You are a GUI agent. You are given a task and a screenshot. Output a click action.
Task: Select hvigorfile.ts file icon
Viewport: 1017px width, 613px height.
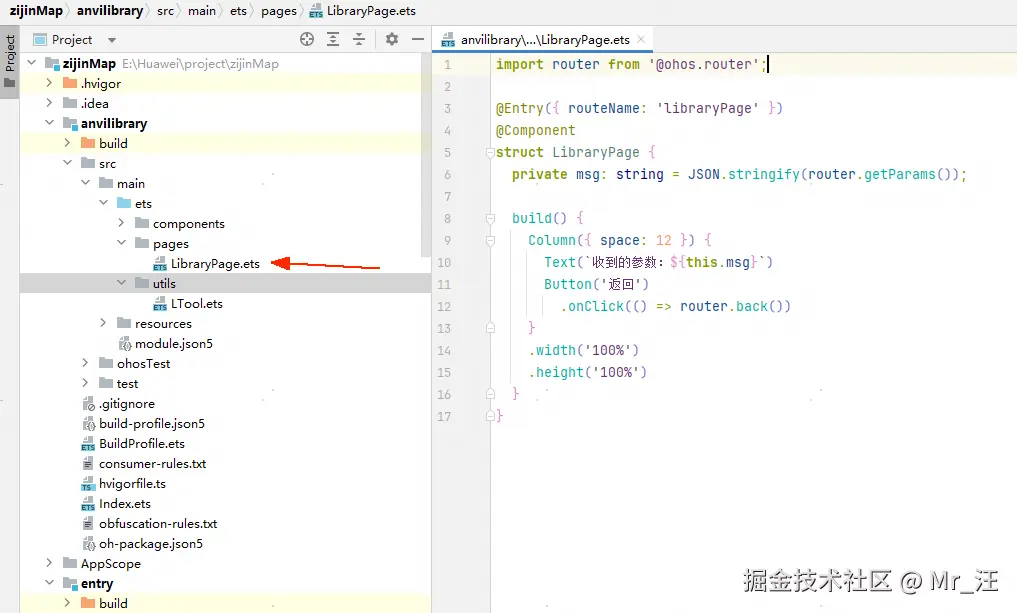point(88,484)
